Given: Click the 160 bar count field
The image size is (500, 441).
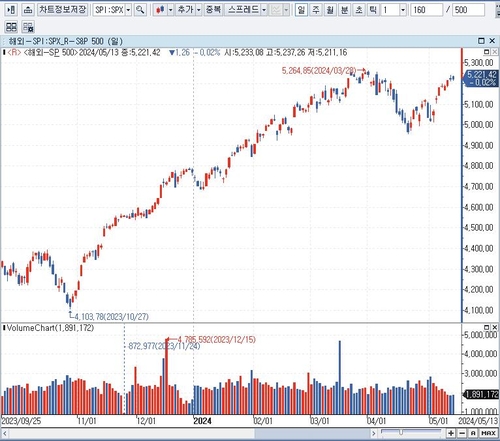Looking at the screenshot, I should coord(426,10).
